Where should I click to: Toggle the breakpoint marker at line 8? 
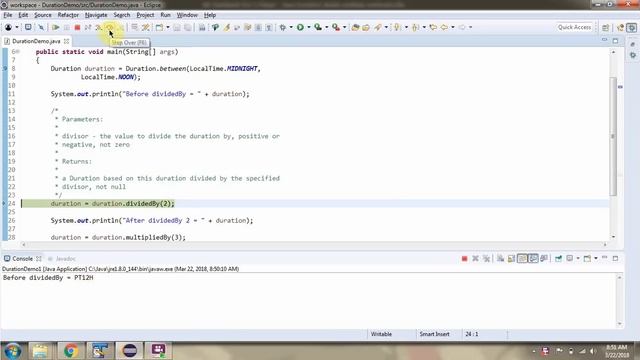click(x=5, y=69)
